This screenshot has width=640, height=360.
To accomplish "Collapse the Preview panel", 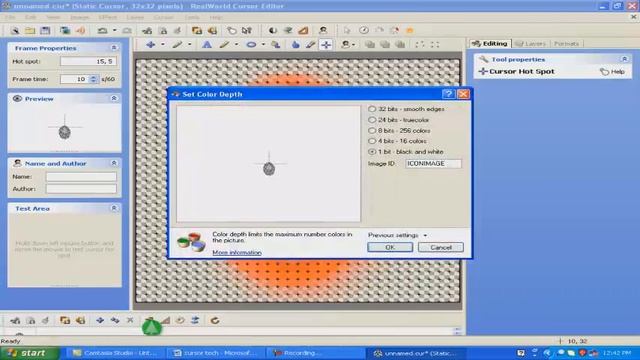I will (114, 98).
